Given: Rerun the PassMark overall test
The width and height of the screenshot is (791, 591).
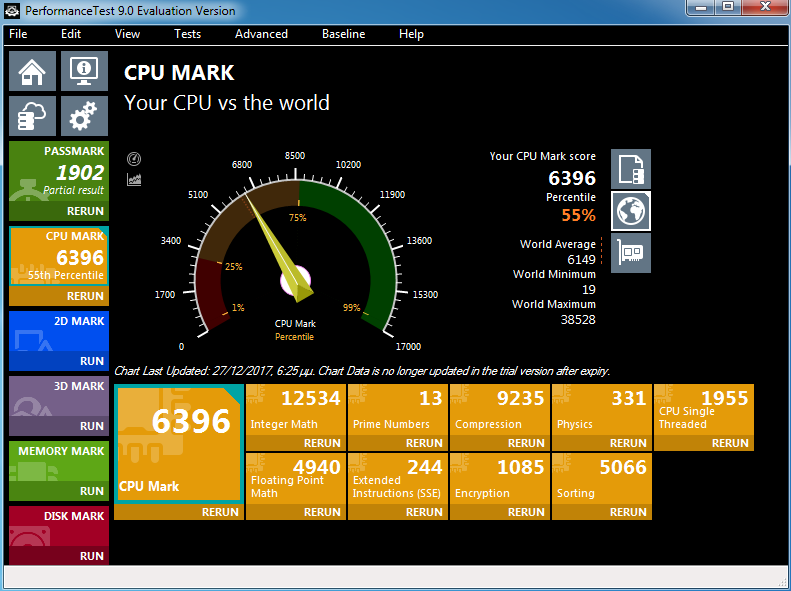Looking at the screenshot, I should [59, 211].
